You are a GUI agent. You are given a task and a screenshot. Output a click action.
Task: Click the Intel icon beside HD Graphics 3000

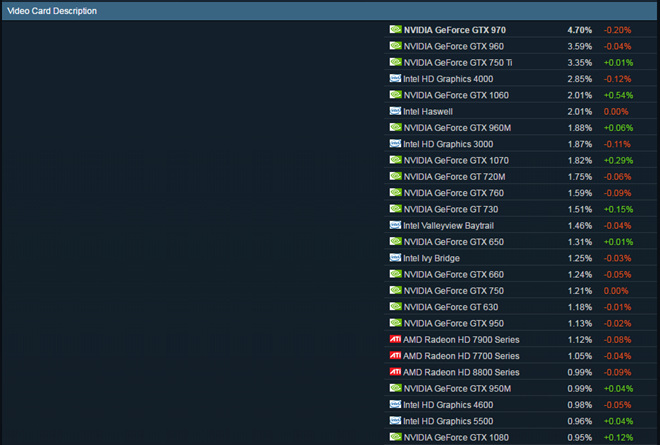coord(395,144)
